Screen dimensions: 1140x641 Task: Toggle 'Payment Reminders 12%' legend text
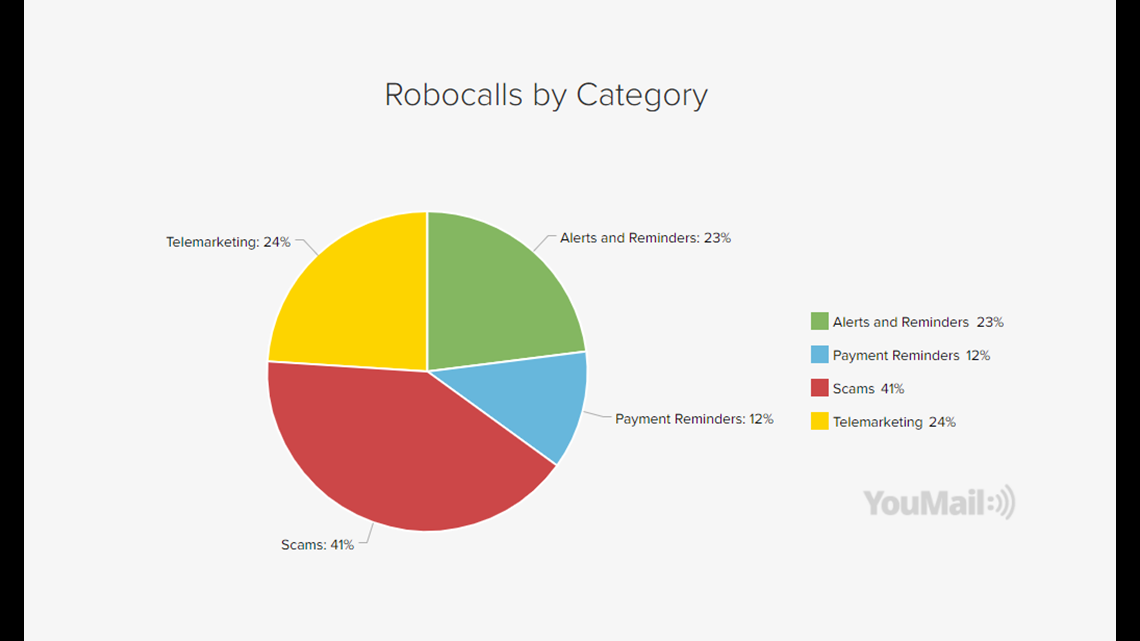(911, 355)
